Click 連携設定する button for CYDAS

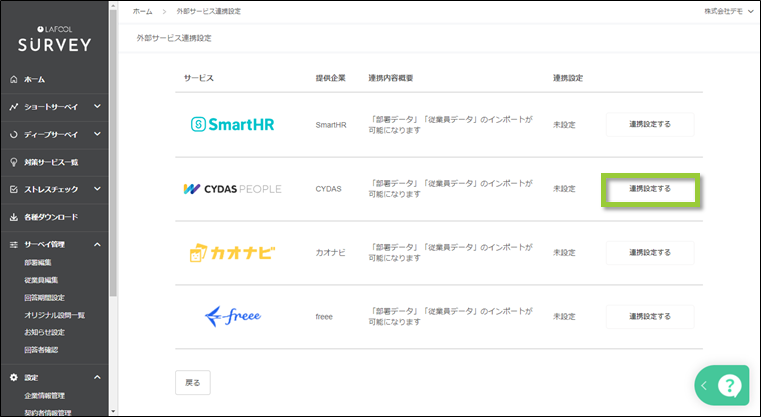pos(649,188)
